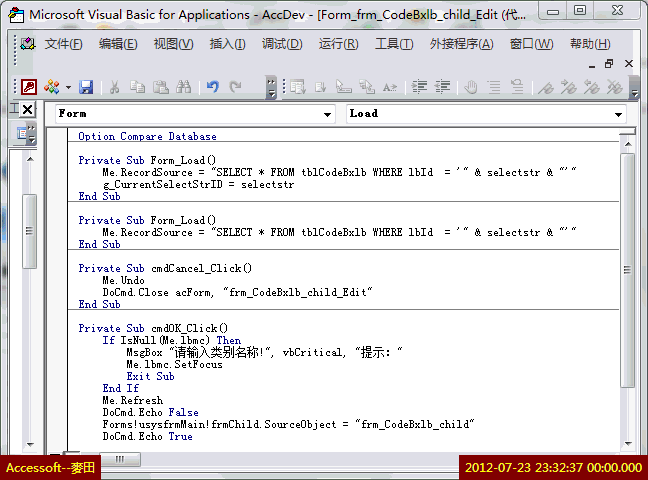Open the Load procedure dropdown
Viewport: 648px width, 480px height.
(x=618, y=115)
